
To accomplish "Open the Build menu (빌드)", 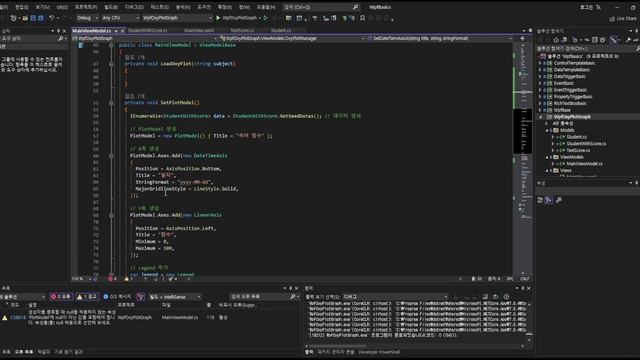I will pyautogui.click(x=111, y=7).
